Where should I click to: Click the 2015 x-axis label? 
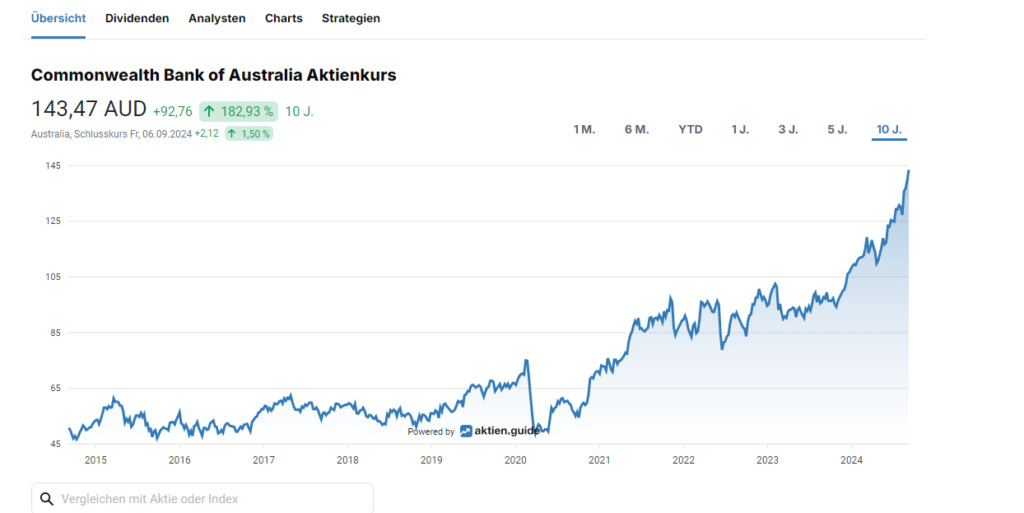tap(95, 460)
